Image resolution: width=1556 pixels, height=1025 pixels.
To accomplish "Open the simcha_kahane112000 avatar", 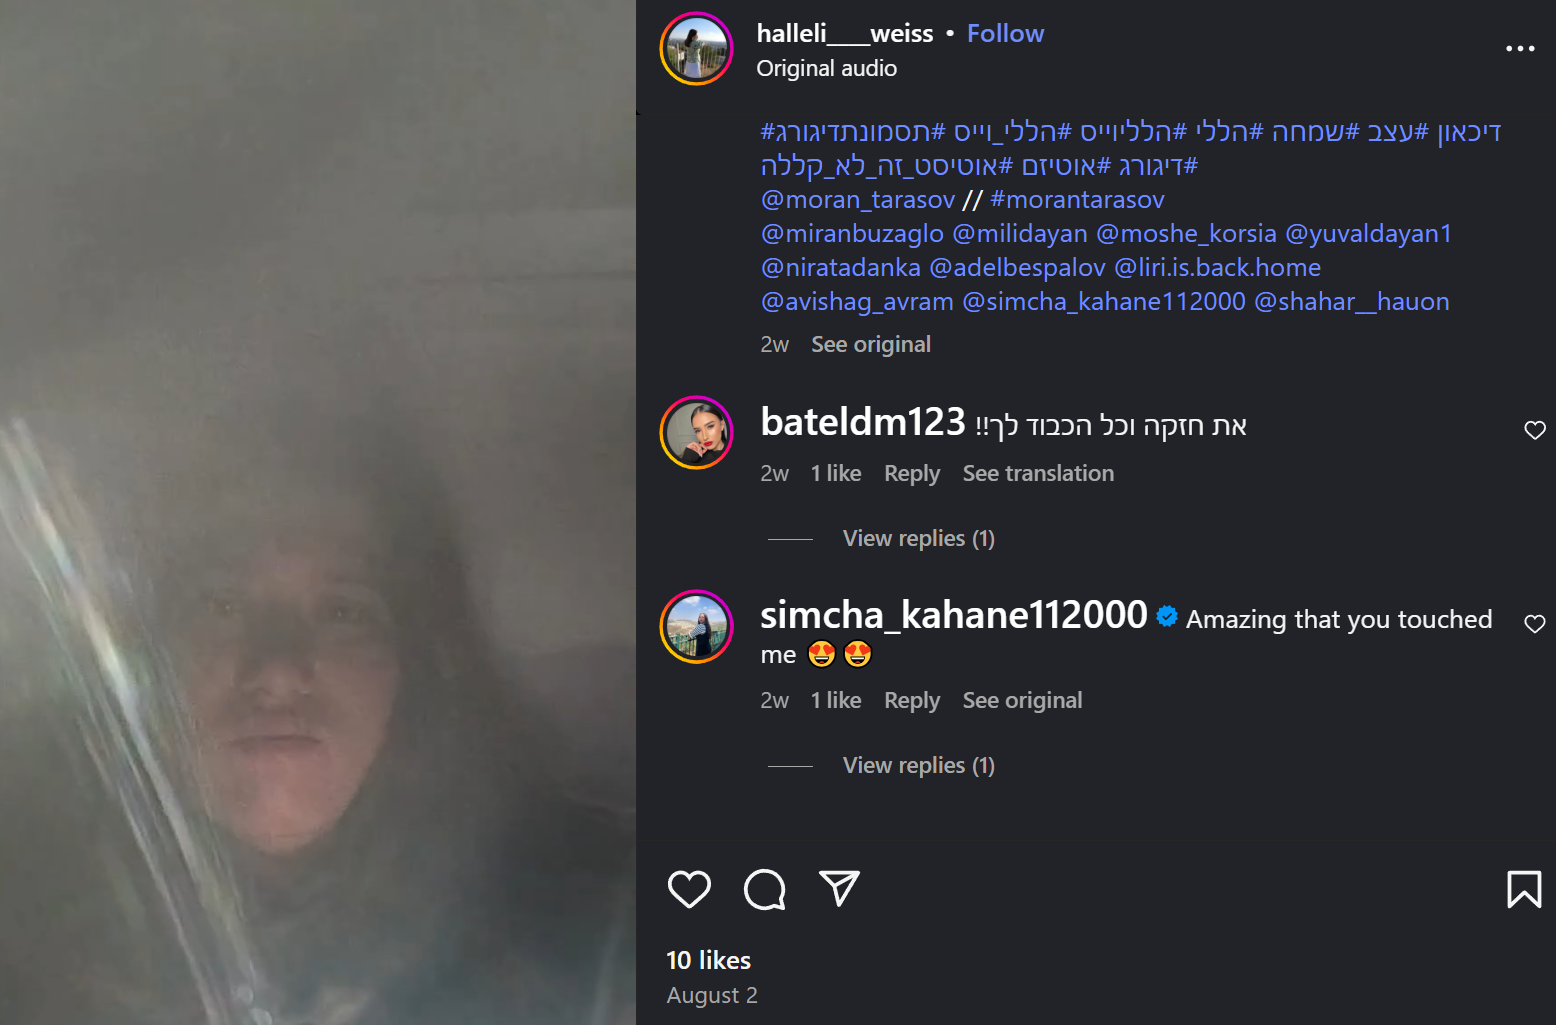I will coord(697,627).
